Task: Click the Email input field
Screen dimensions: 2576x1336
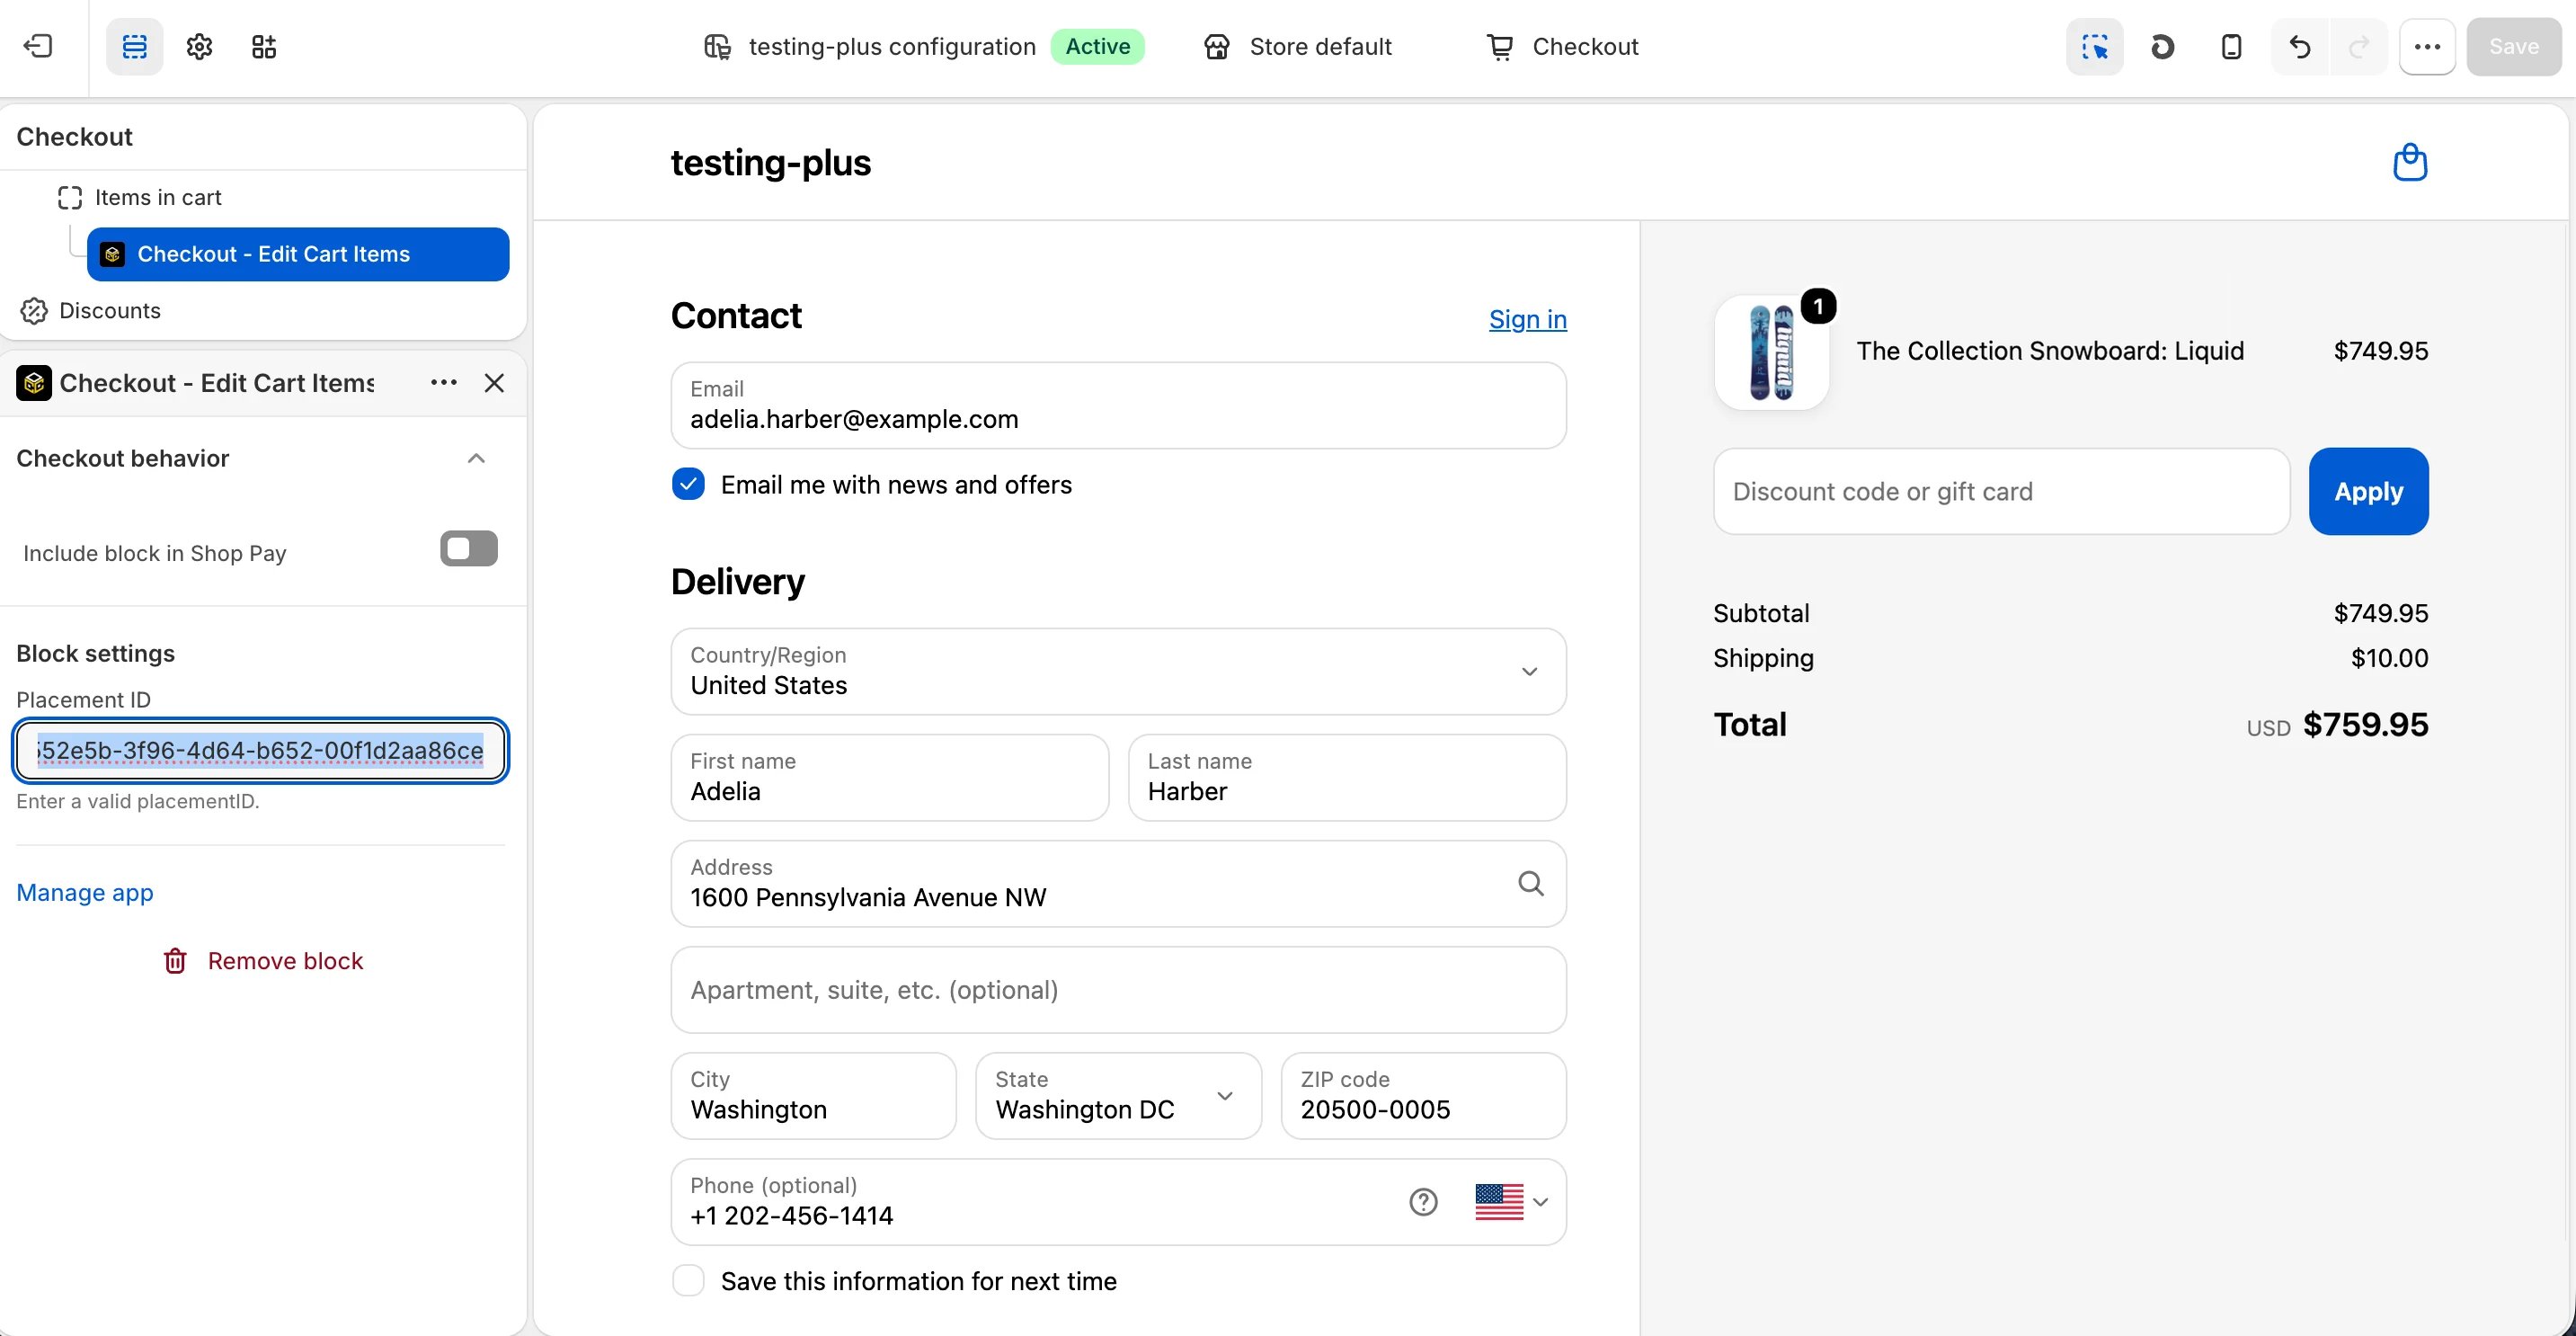Action: pos(1118,405)
